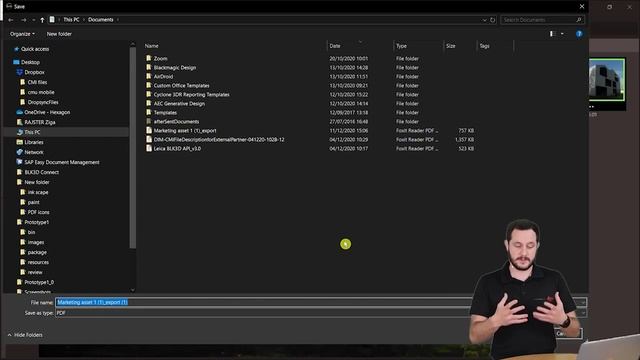Go up one folder level
The image size is (640, 360).
[42, 20]
